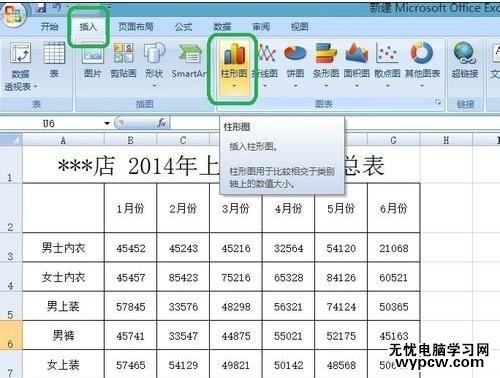Select column H header

pyautogui.click(x=446, y=140)
